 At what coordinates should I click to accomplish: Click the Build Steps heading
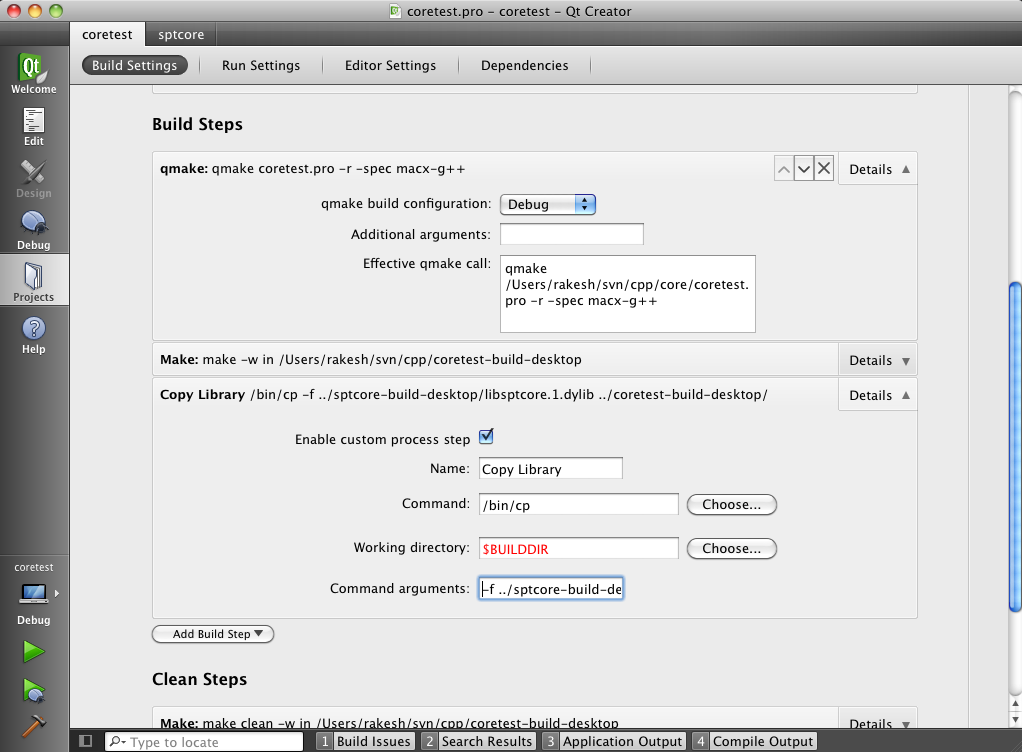197,124
